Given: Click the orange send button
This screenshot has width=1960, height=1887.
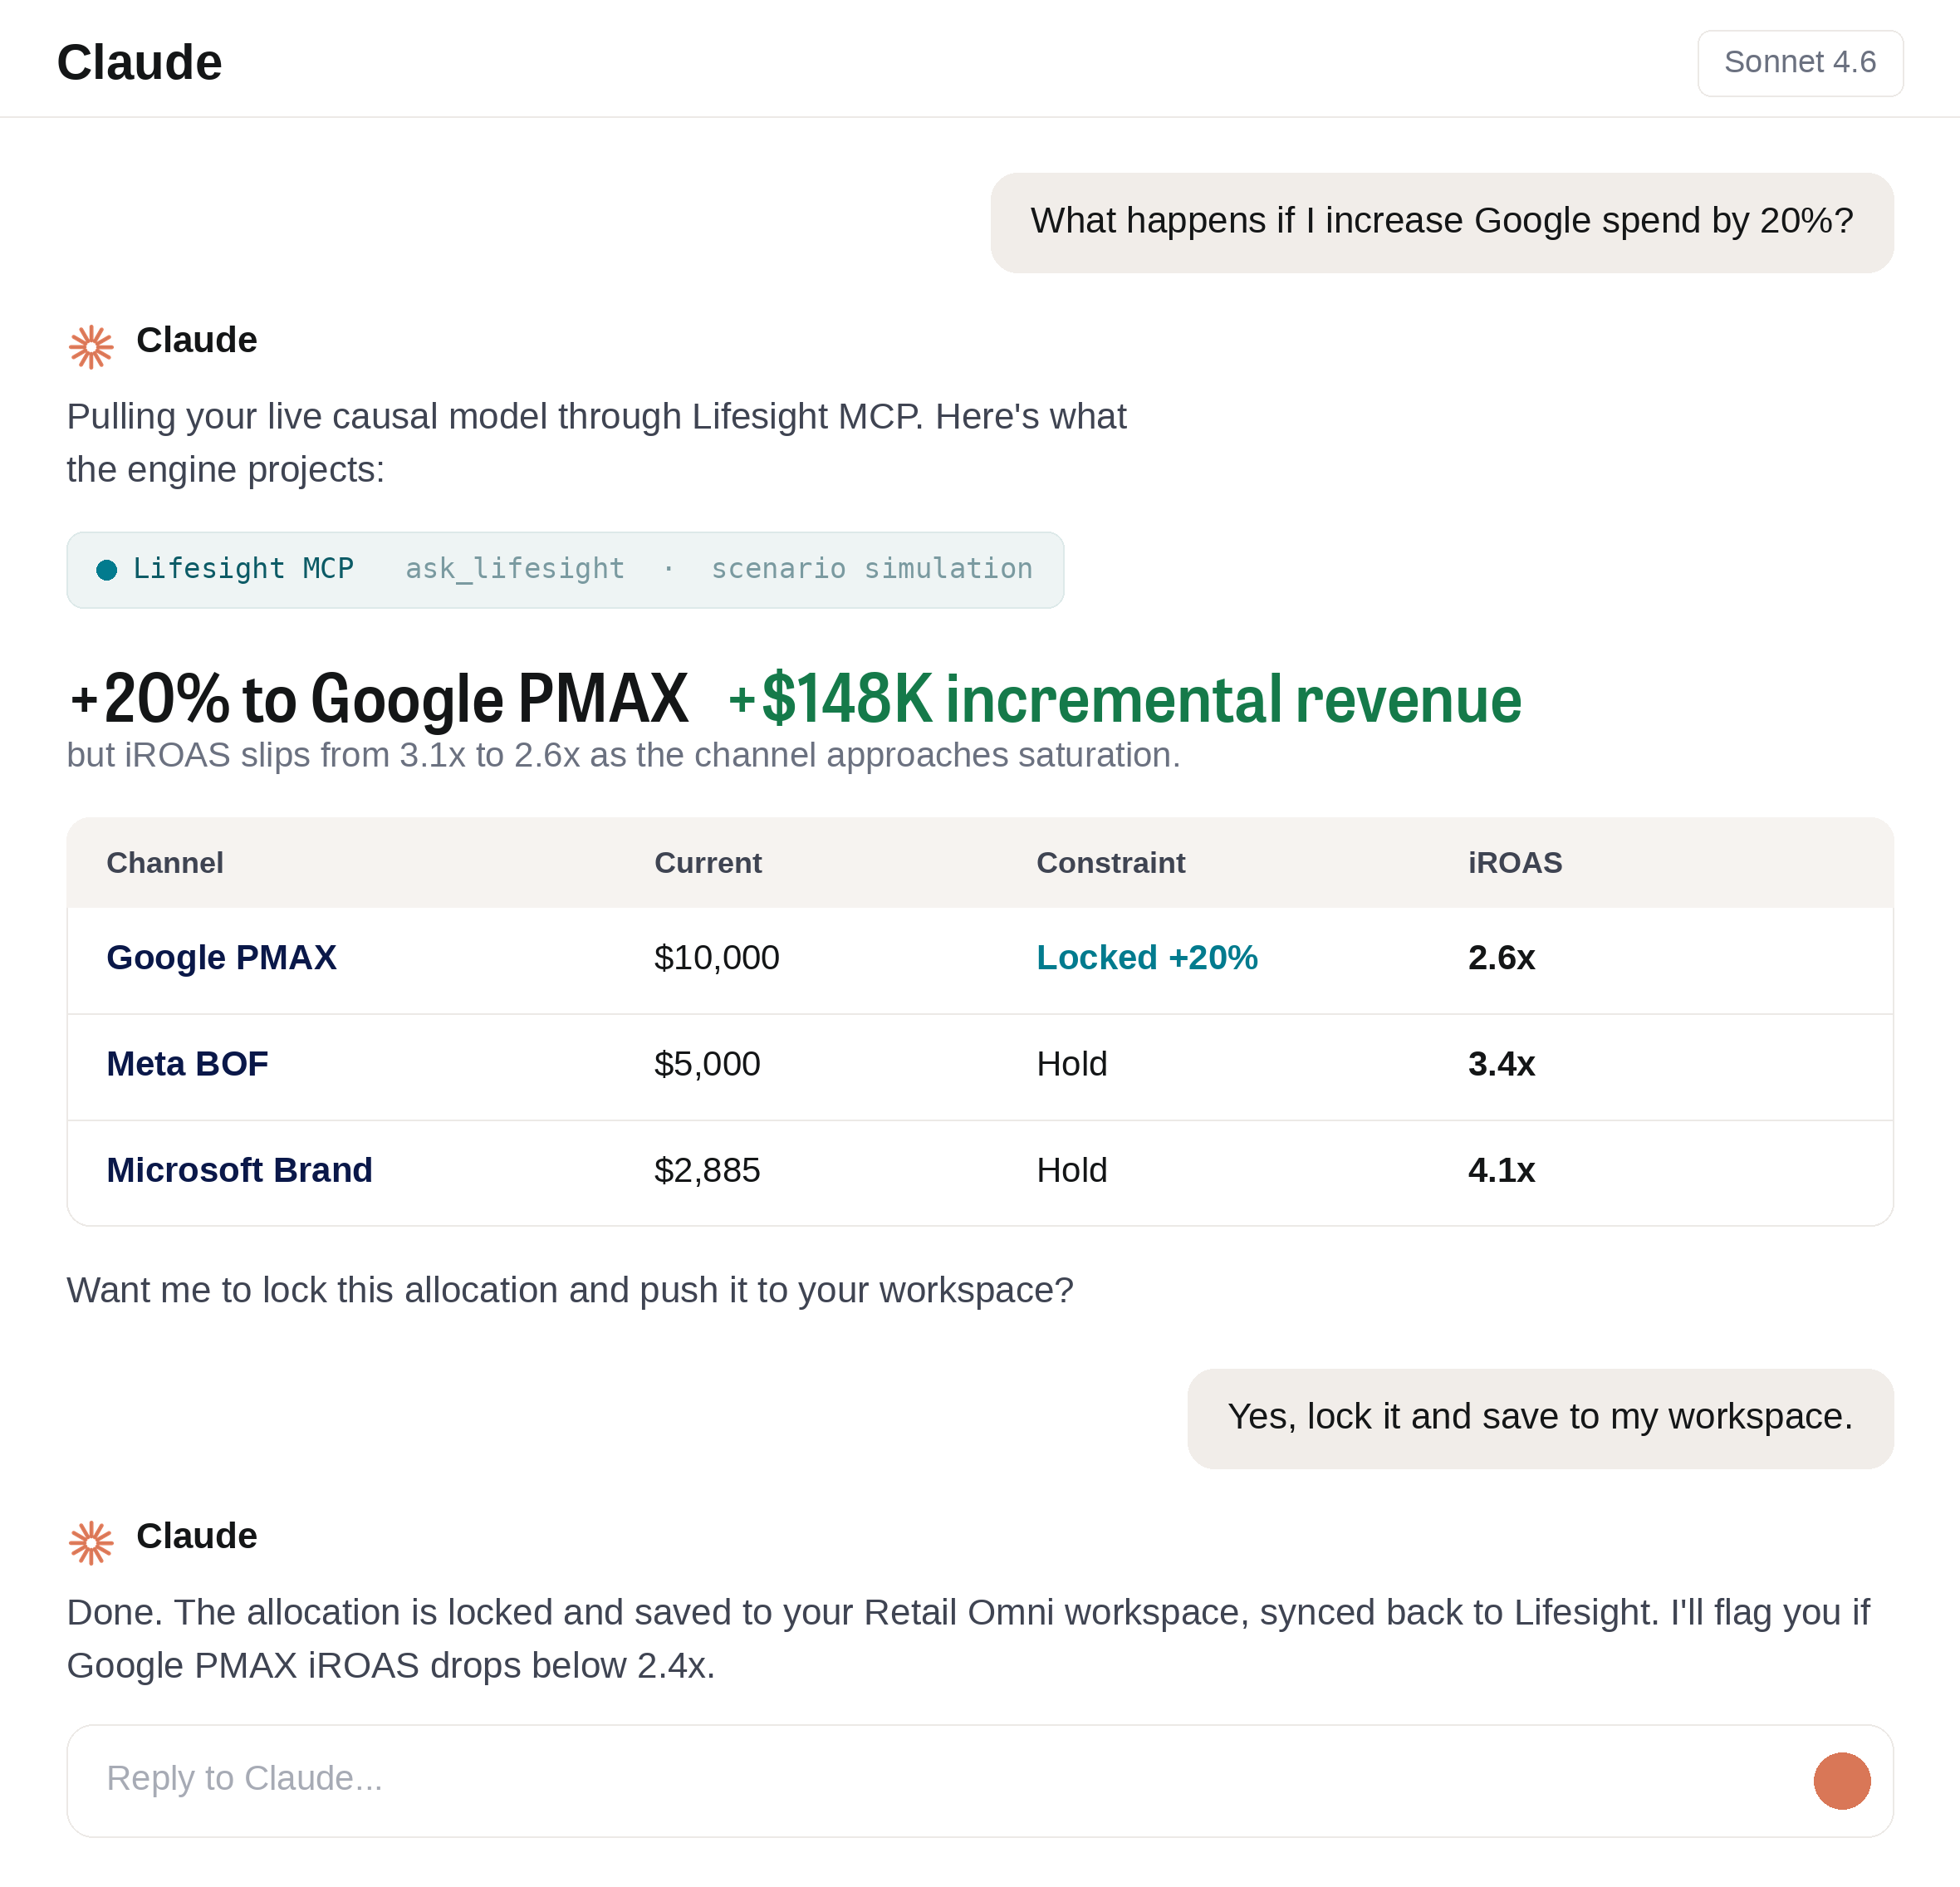Looking at the screenshot, I should pyautogui.click(x=1841, y=1780).
